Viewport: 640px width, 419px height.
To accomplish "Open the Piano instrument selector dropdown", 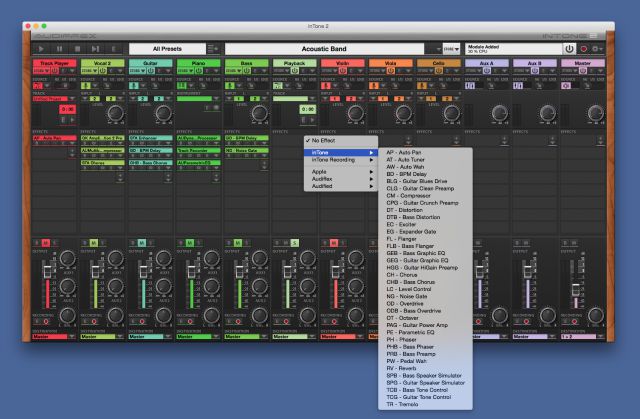I will coord(198,99).
